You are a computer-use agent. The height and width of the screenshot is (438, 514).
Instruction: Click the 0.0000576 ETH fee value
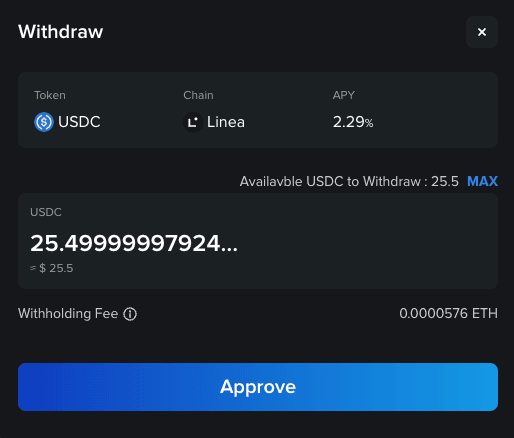click(448, 313)
